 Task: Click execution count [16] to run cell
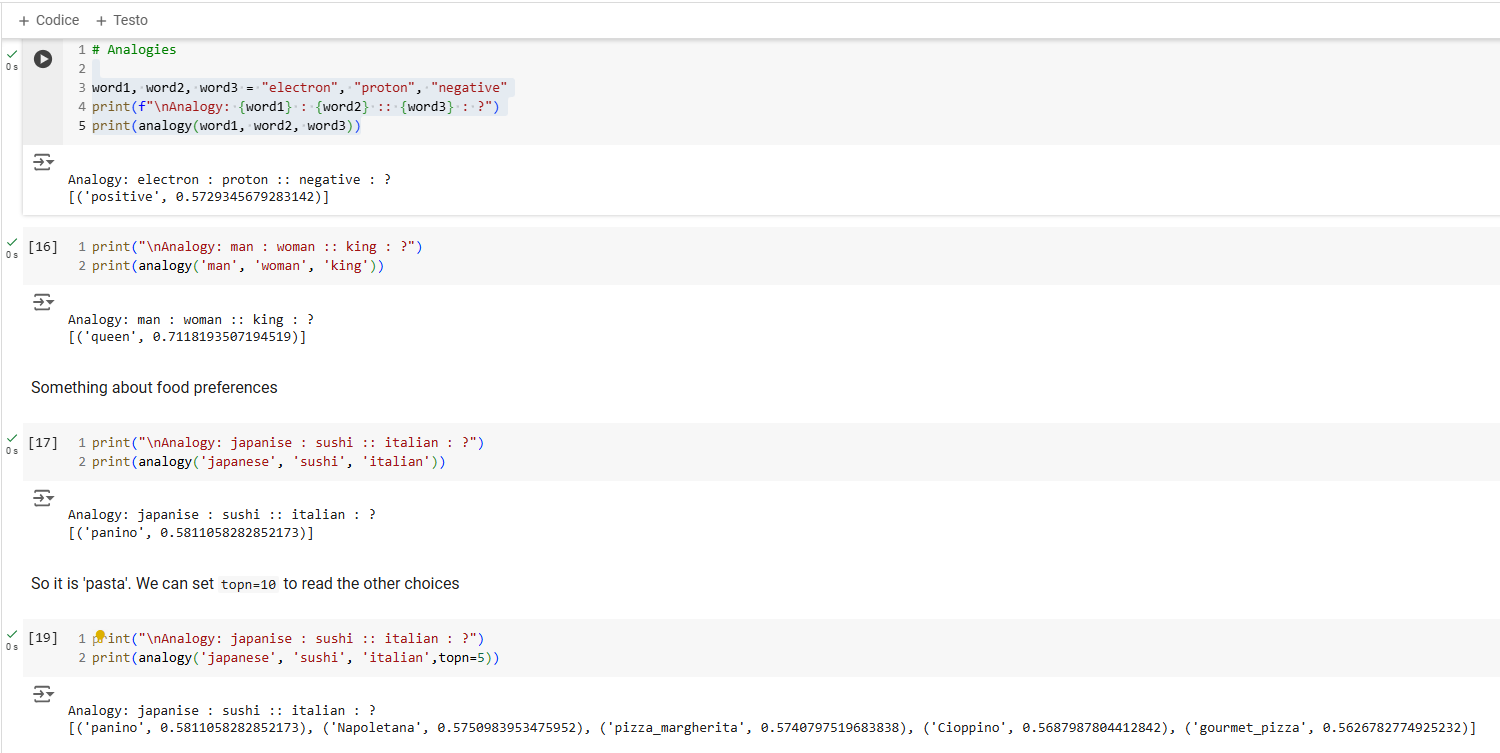coord(43,247)
